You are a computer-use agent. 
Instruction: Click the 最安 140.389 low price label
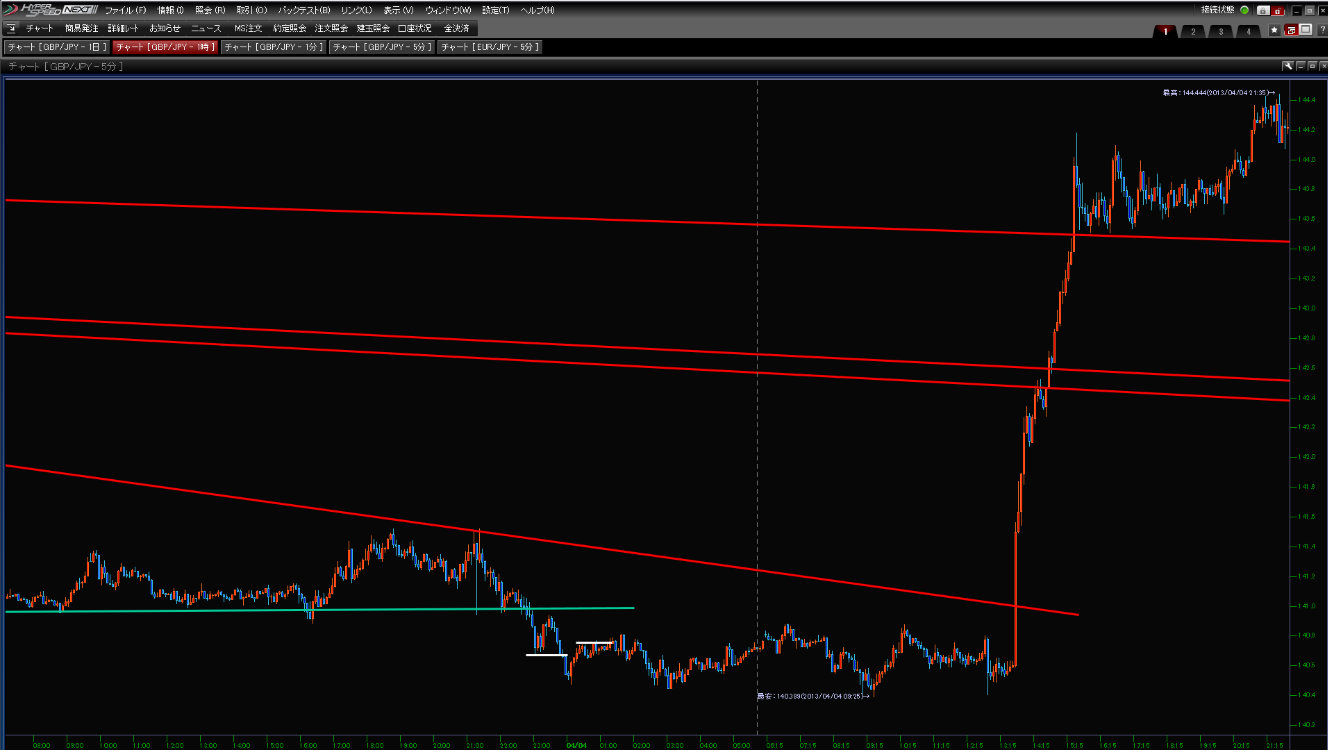click(813, 695)
